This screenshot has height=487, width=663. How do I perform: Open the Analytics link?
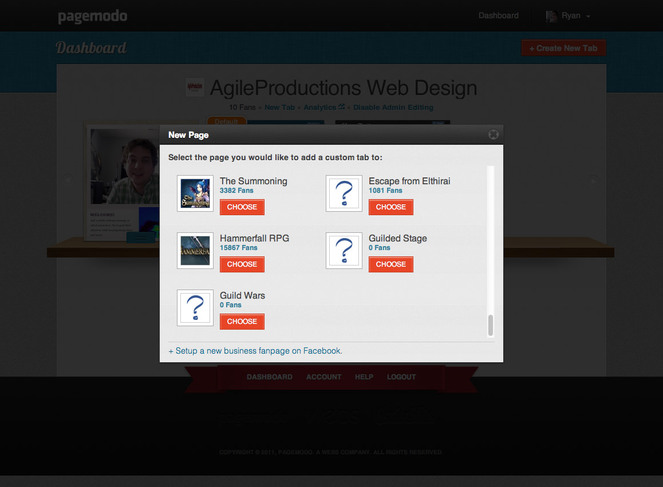[x=324, y=107]
